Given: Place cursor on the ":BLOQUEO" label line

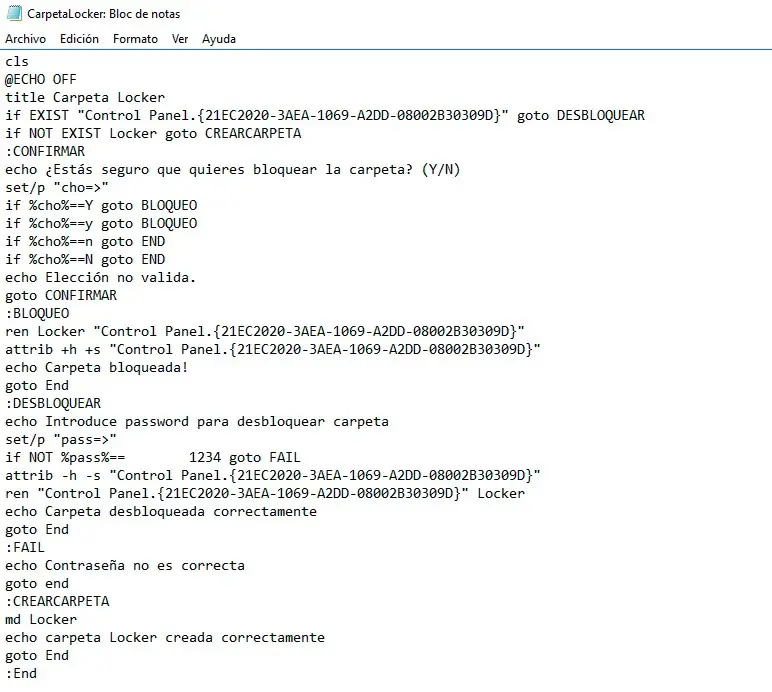Looking at the screenshot, I should pyautogui.click(x=37, y=313).
